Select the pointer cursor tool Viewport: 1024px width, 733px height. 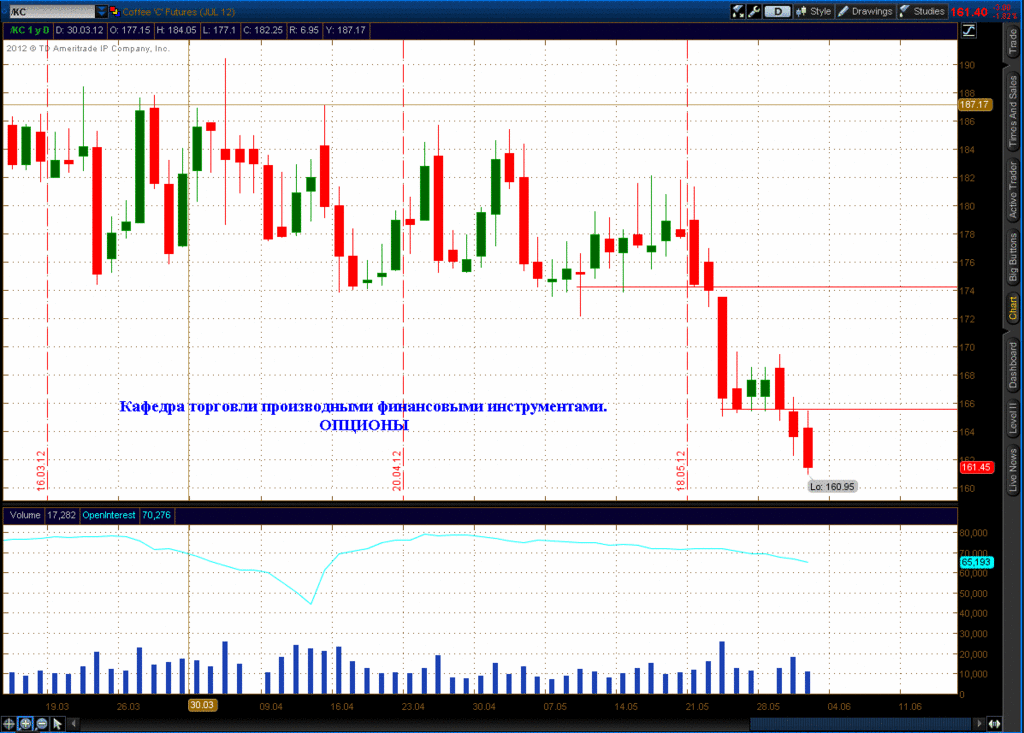tap(57, 723)
